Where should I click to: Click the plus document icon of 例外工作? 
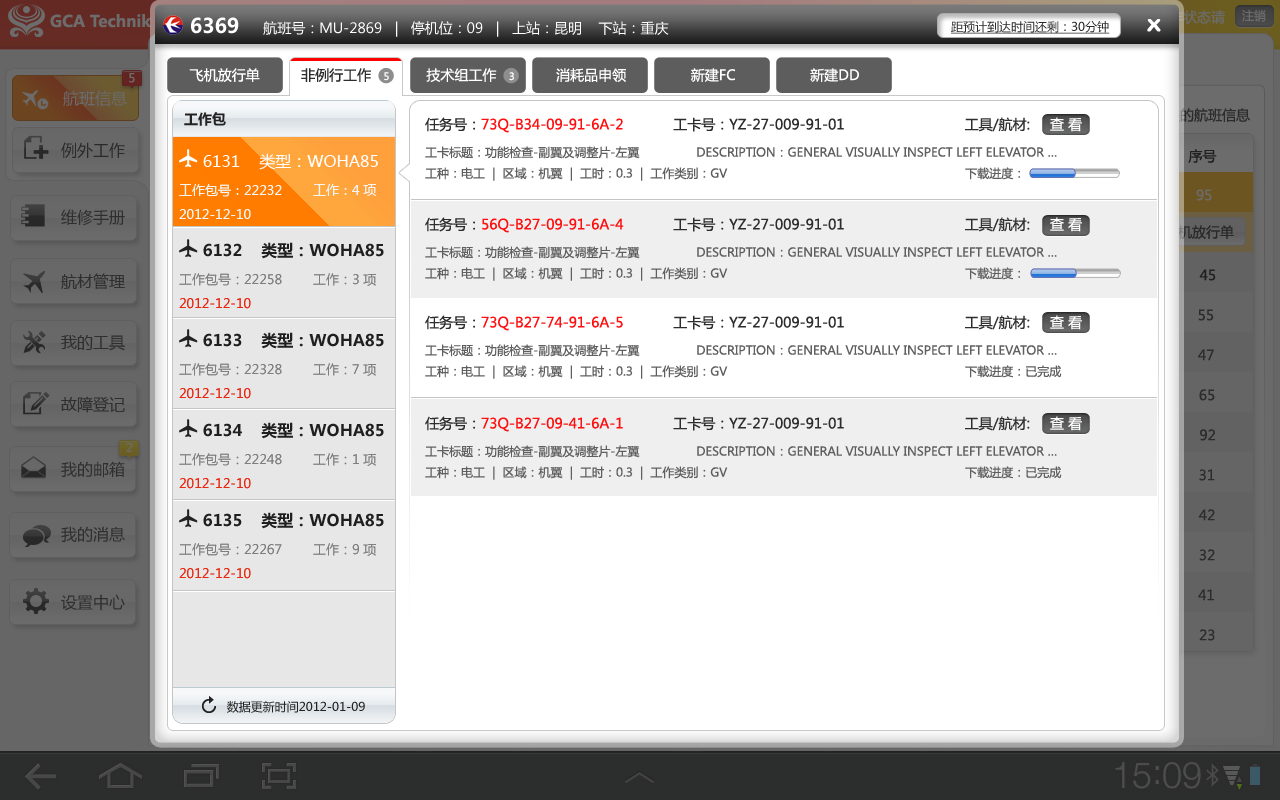[35, 150]
